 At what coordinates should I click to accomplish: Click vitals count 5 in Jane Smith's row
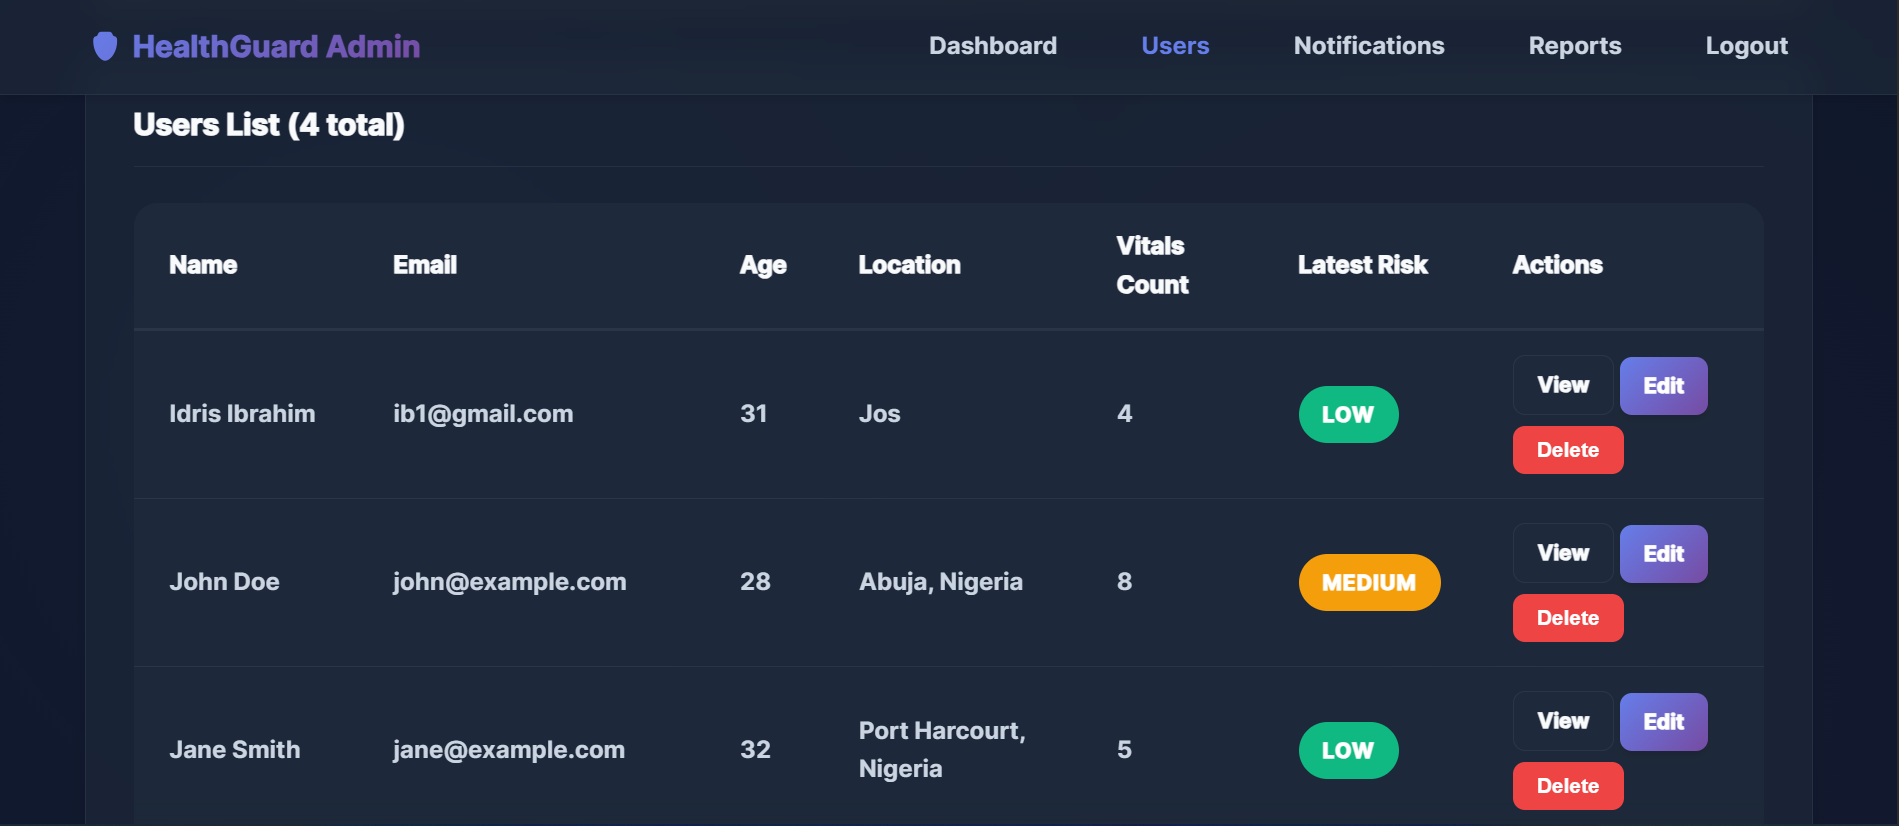pyautogui.click(x=1124, y=750)
